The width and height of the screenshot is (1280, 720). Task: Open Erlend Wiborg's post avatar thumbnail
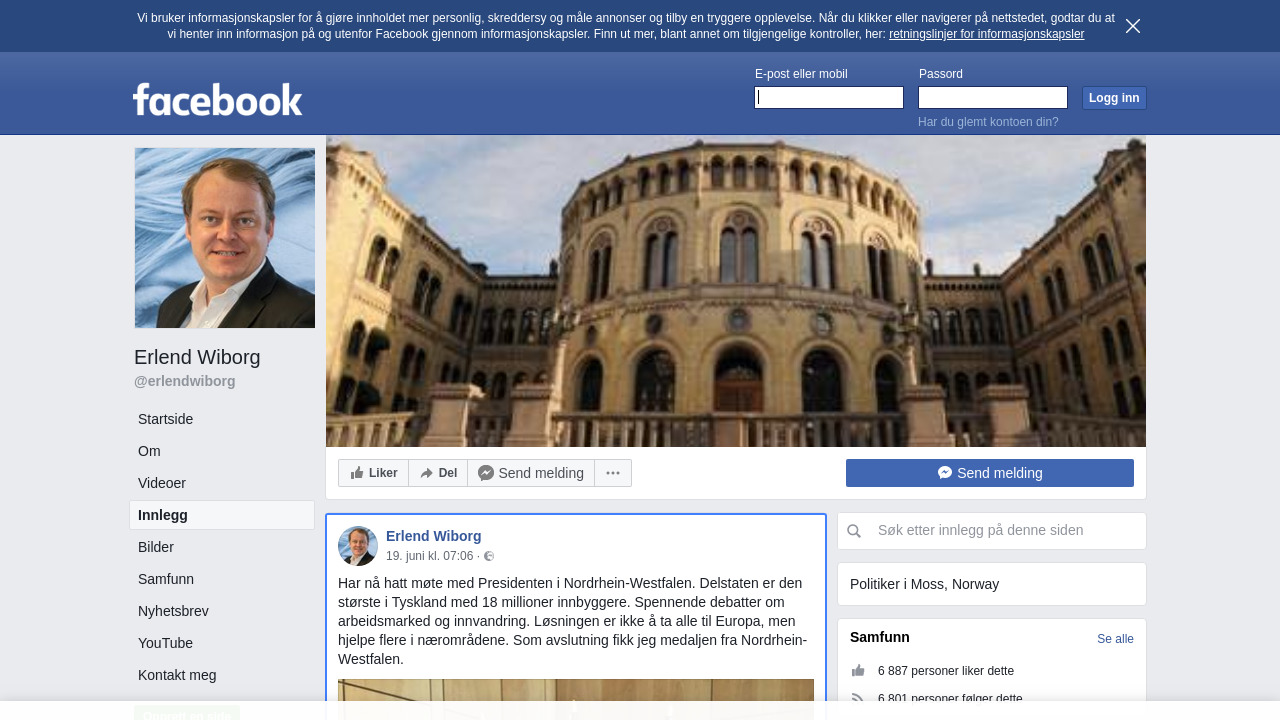coord(358,546)
